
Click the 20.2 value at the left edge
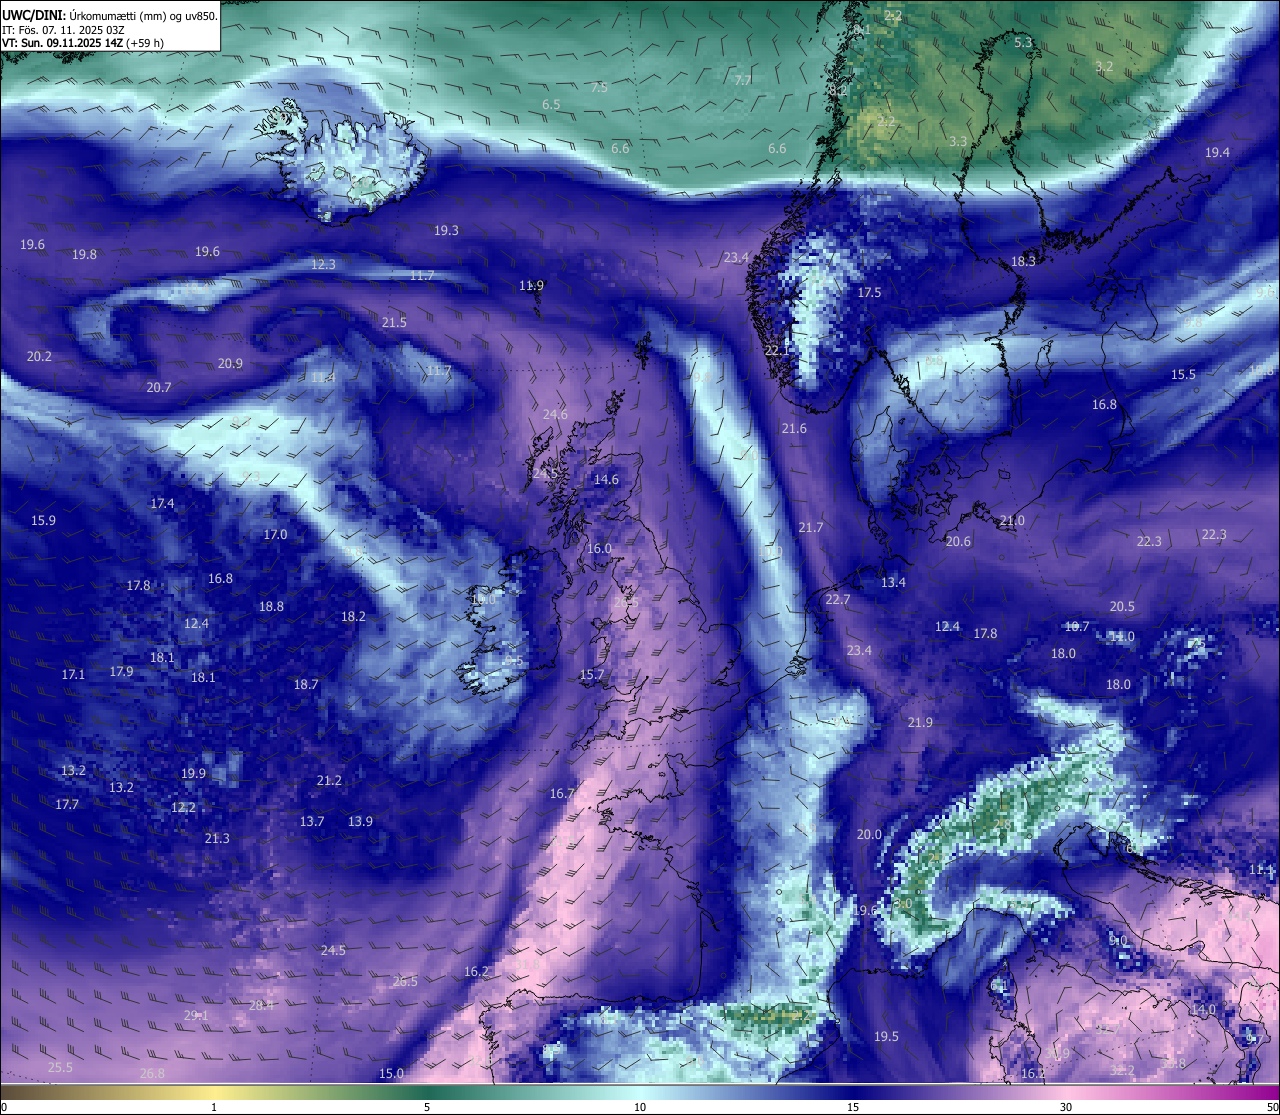pos(39,356)
